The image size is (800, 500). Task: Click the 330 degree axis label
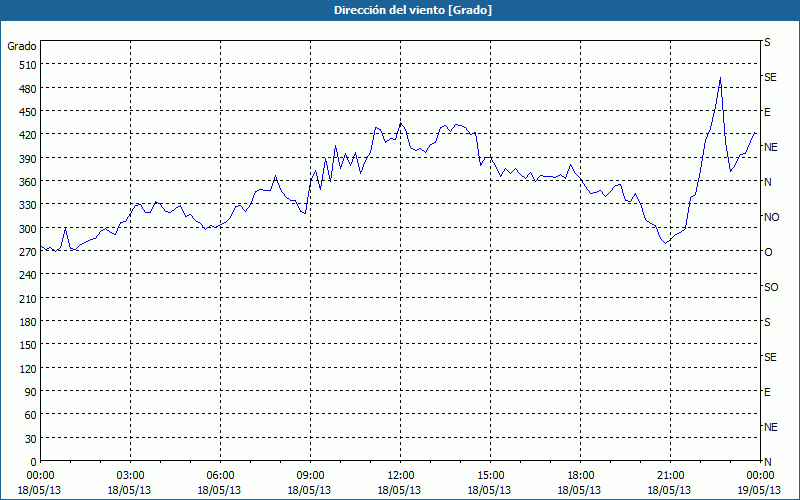tap(28, 206)
